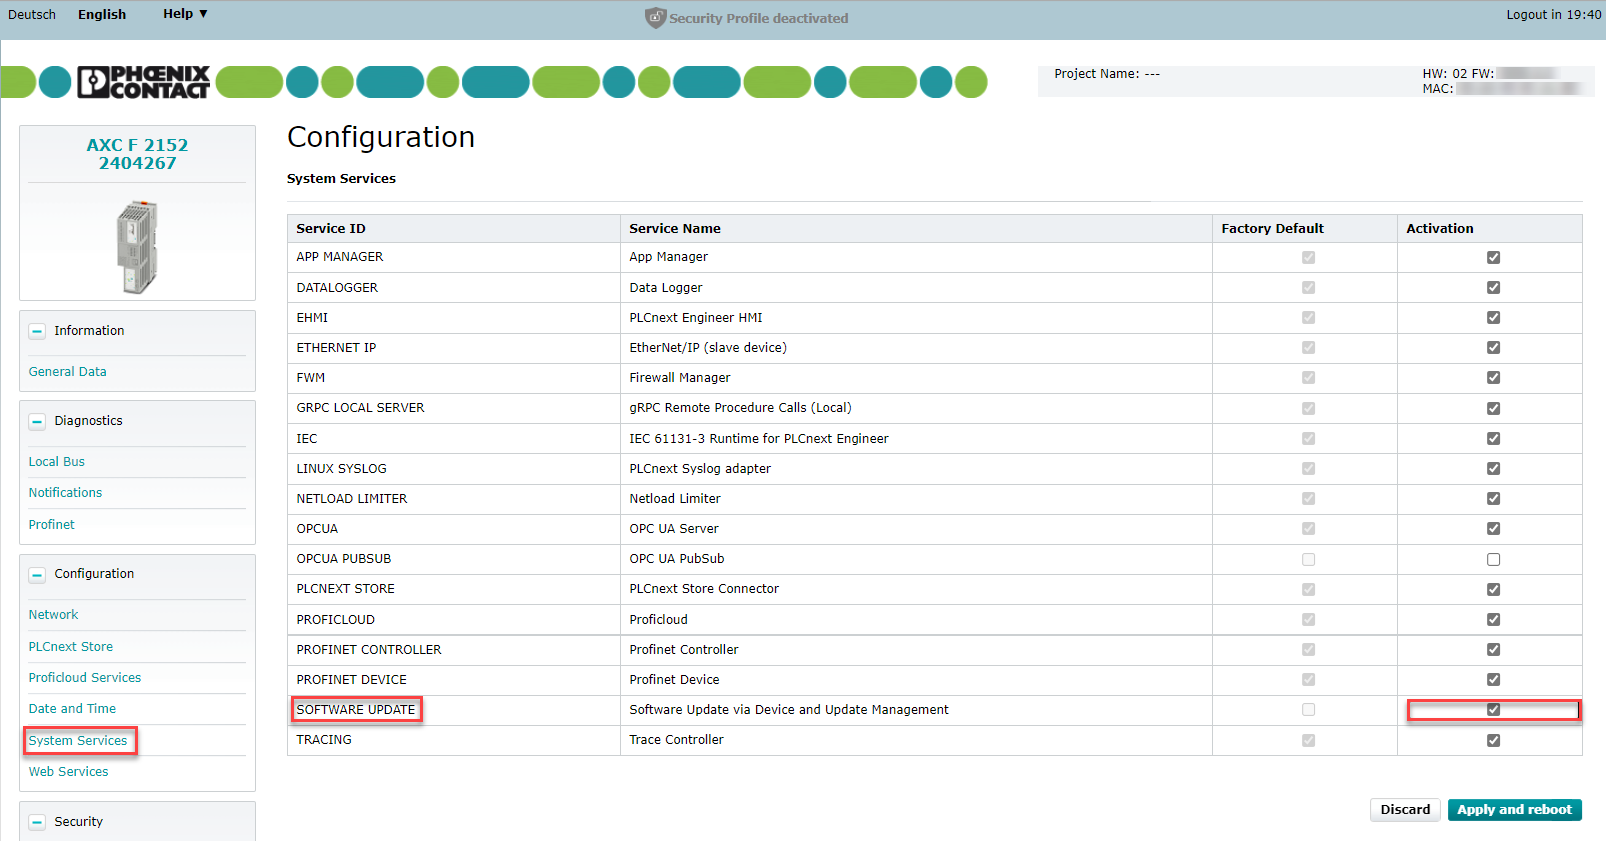1606x841 pixels.
Task: Open PLCnext Store configuration
Action: tap(70, 646)
